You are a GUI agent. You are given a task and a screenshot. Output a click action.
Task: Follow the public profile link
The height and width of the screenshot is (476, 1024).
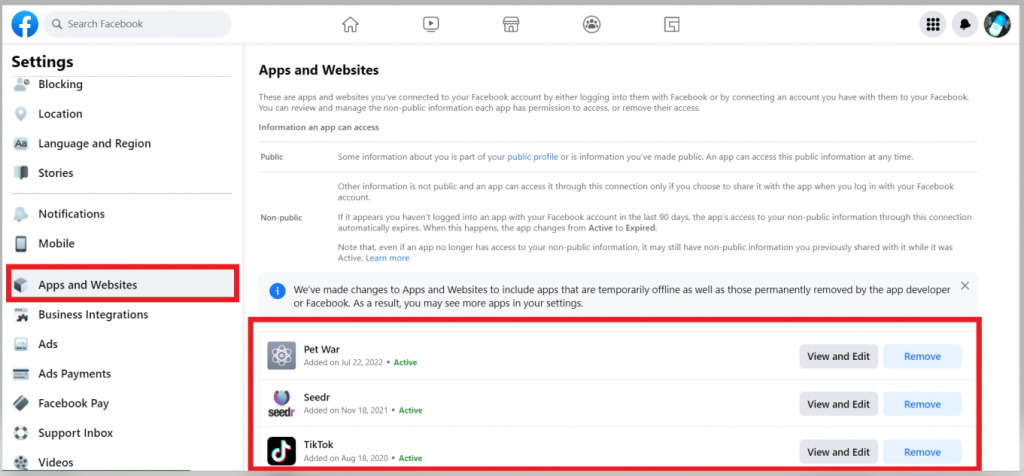pyautogui.click(x=532, y=158)
